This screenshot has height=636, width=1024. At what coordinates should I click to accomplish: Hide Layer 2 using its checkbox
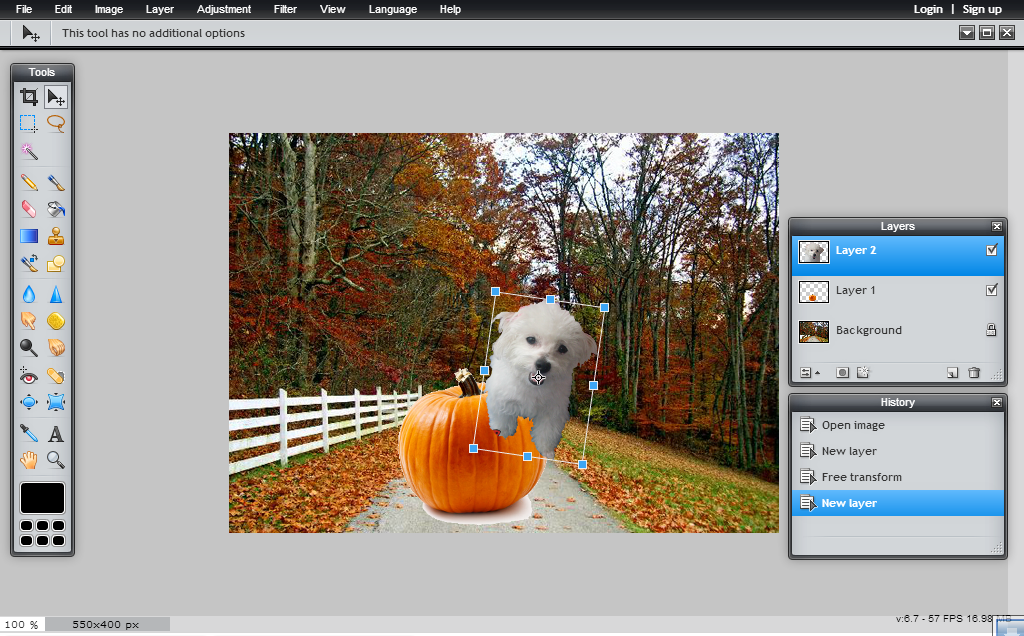(x=991, y=250)
